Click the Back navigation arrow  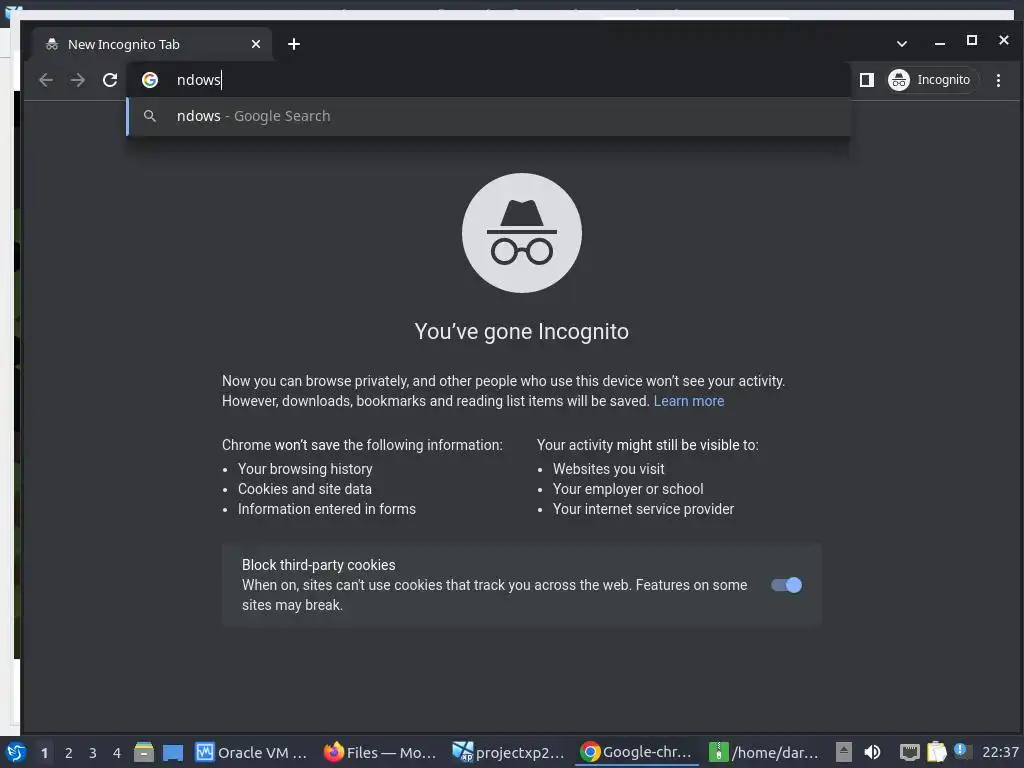(46, 80)
